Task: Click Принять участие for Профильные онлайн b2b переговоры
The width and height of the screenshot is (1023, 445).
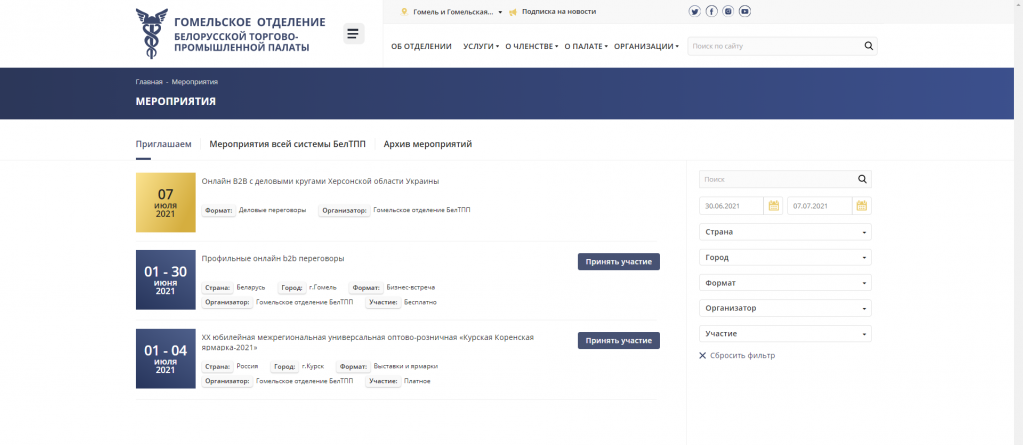Action: coord(618,262)
